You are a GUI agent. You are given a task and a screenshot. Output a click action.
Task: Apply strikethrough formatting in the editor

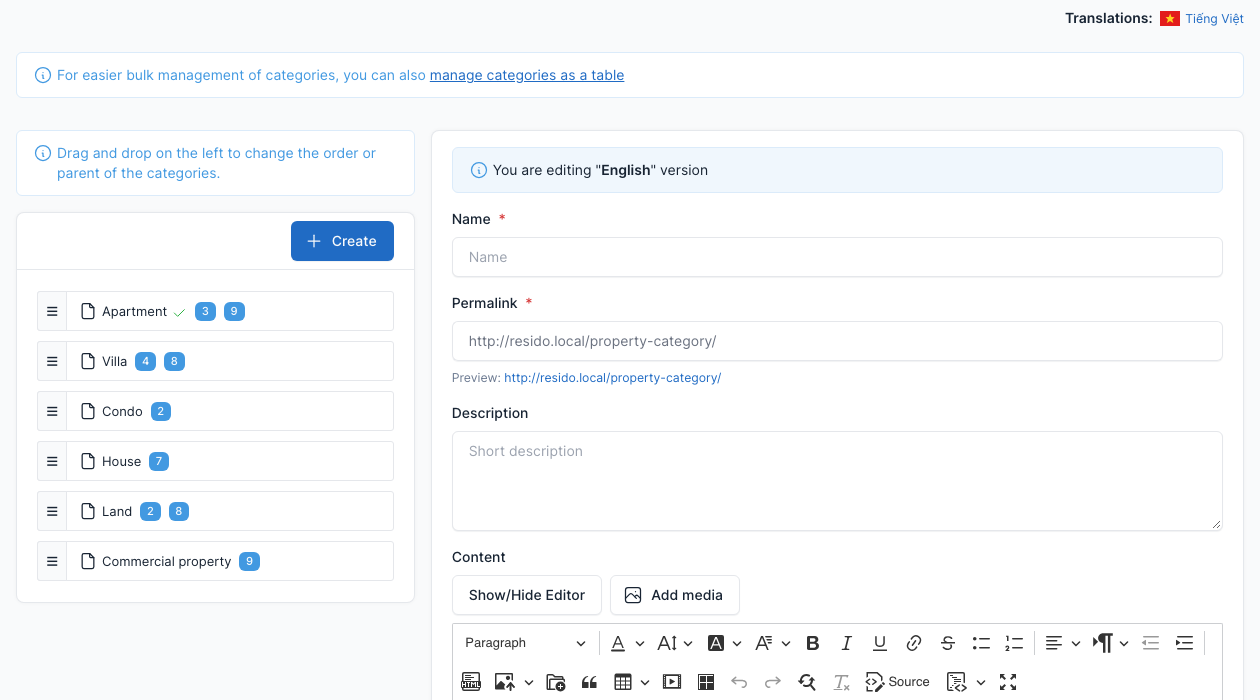[948, 643]
